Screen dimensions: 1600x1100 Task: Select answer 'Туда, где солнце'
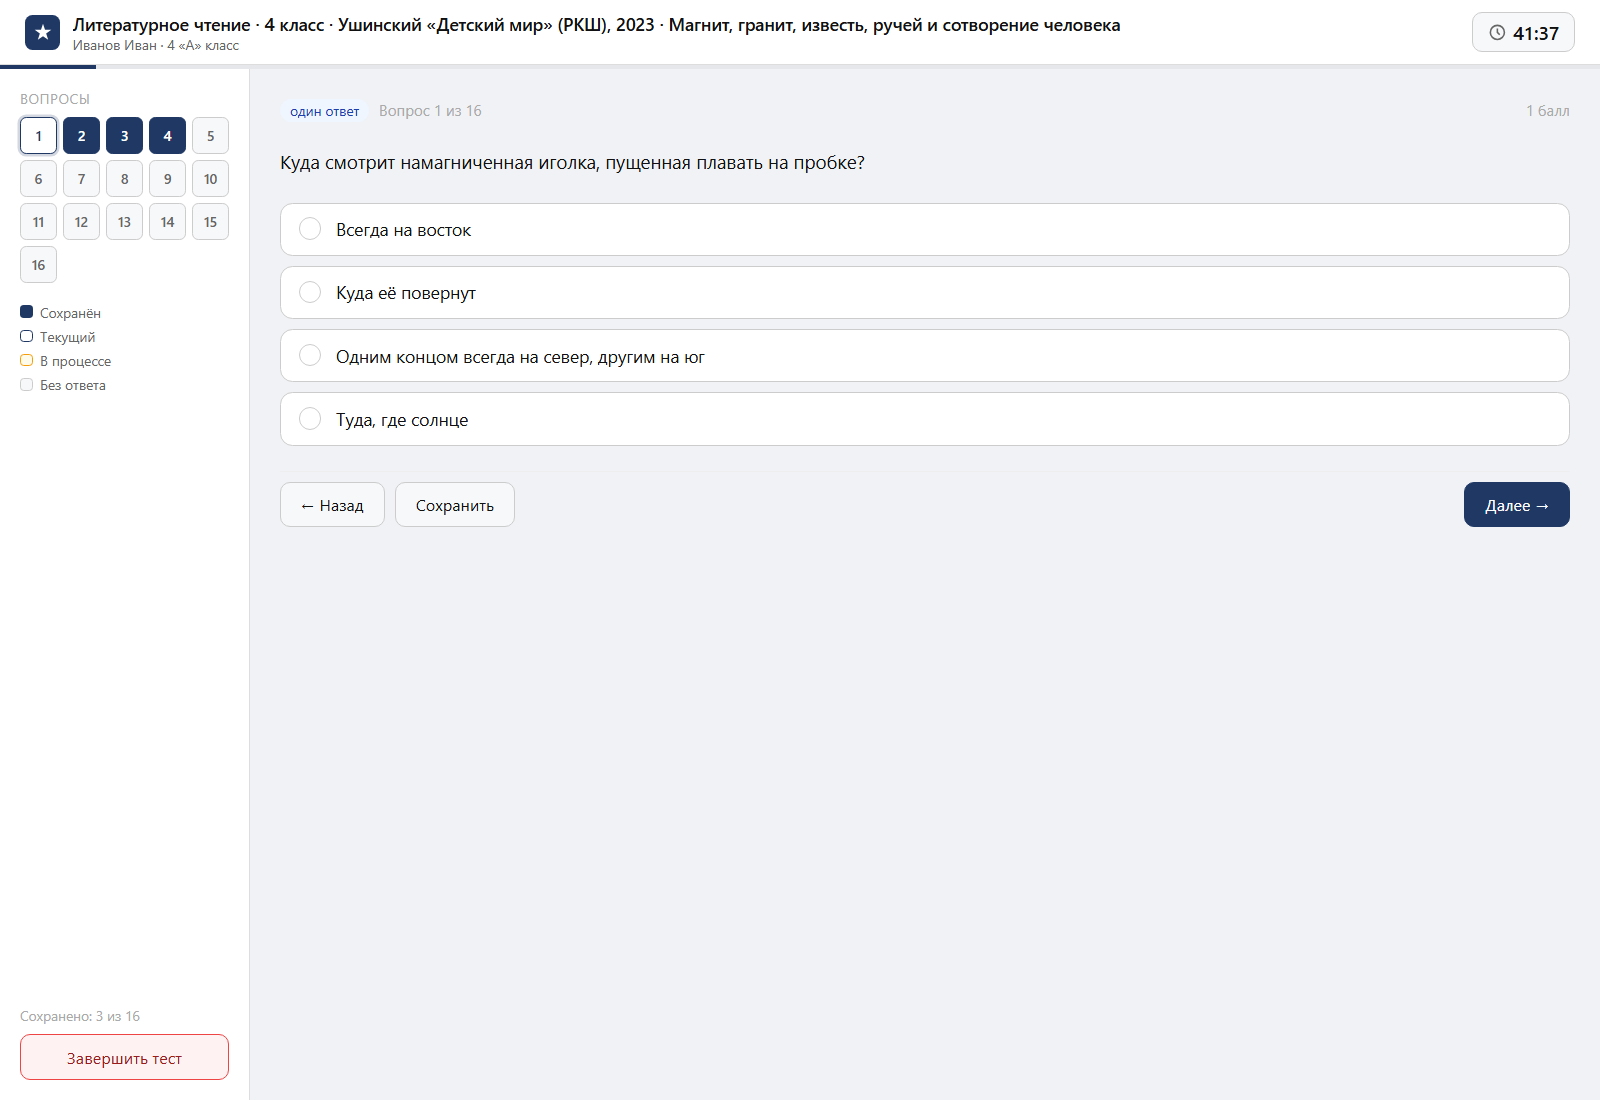[x=924, y=419]
